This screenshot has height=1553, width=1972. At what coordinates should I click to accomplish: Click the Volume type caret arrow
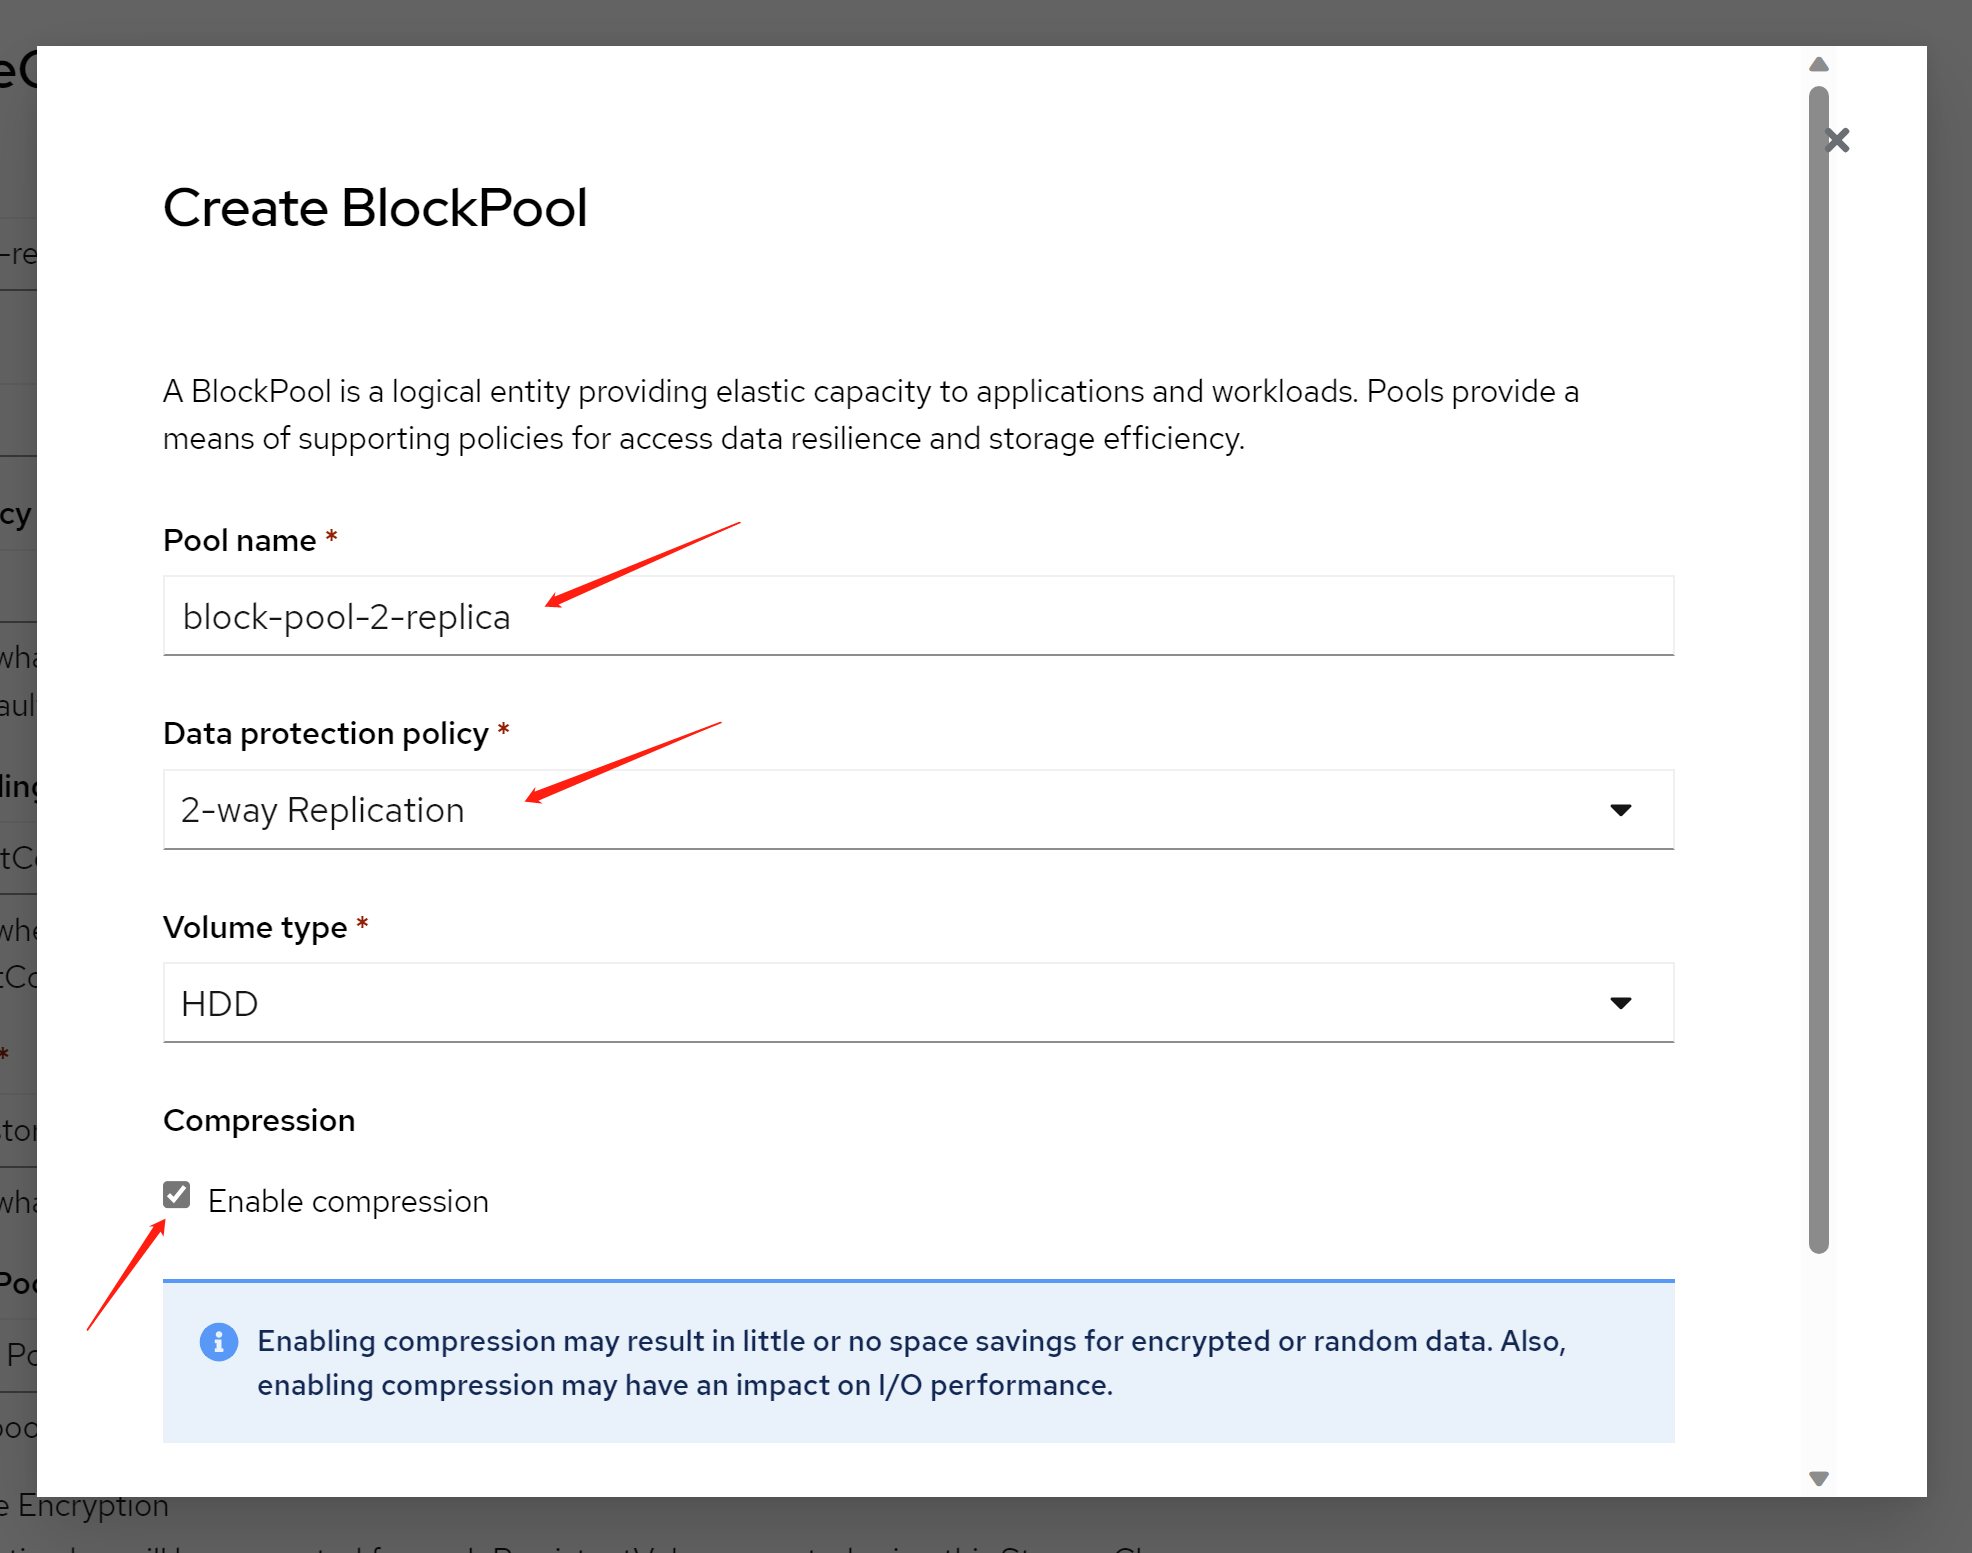(1621, 1003)
